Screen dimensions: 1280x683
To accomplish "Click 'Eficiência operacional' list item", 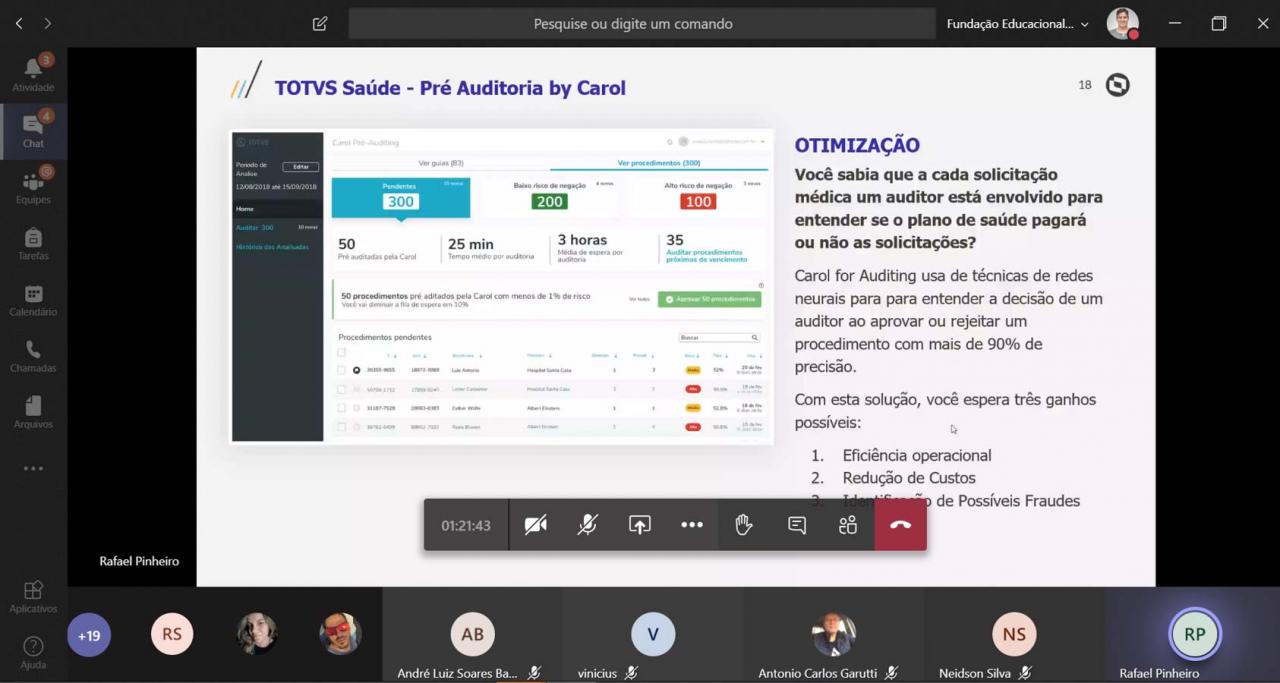I will (917, 455).
